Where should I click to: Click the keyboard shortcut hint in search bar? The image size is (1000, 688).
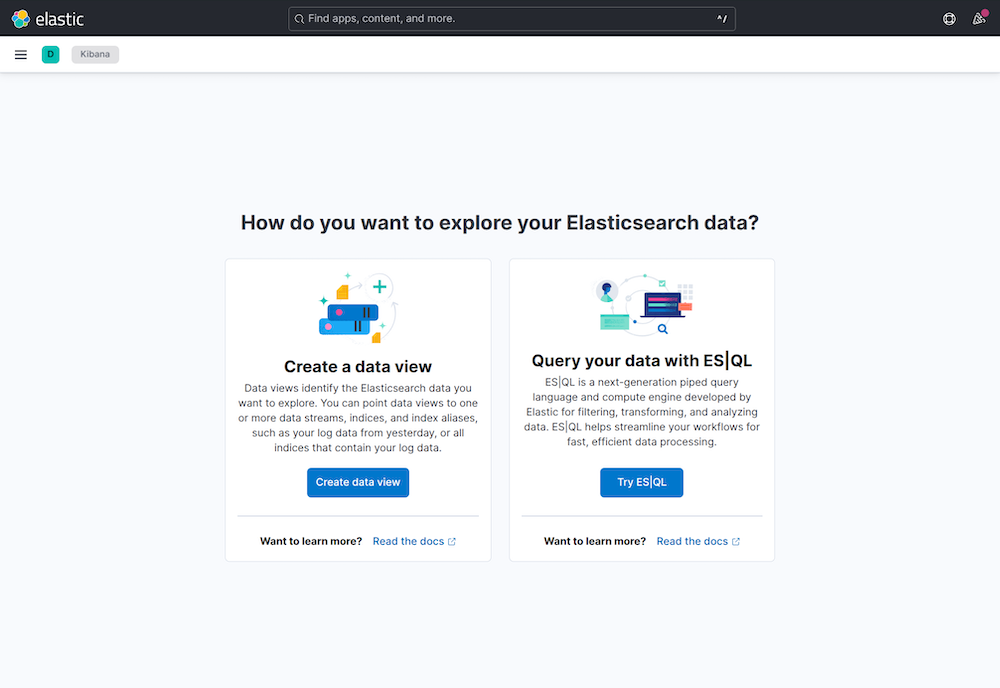pos(722,18)
